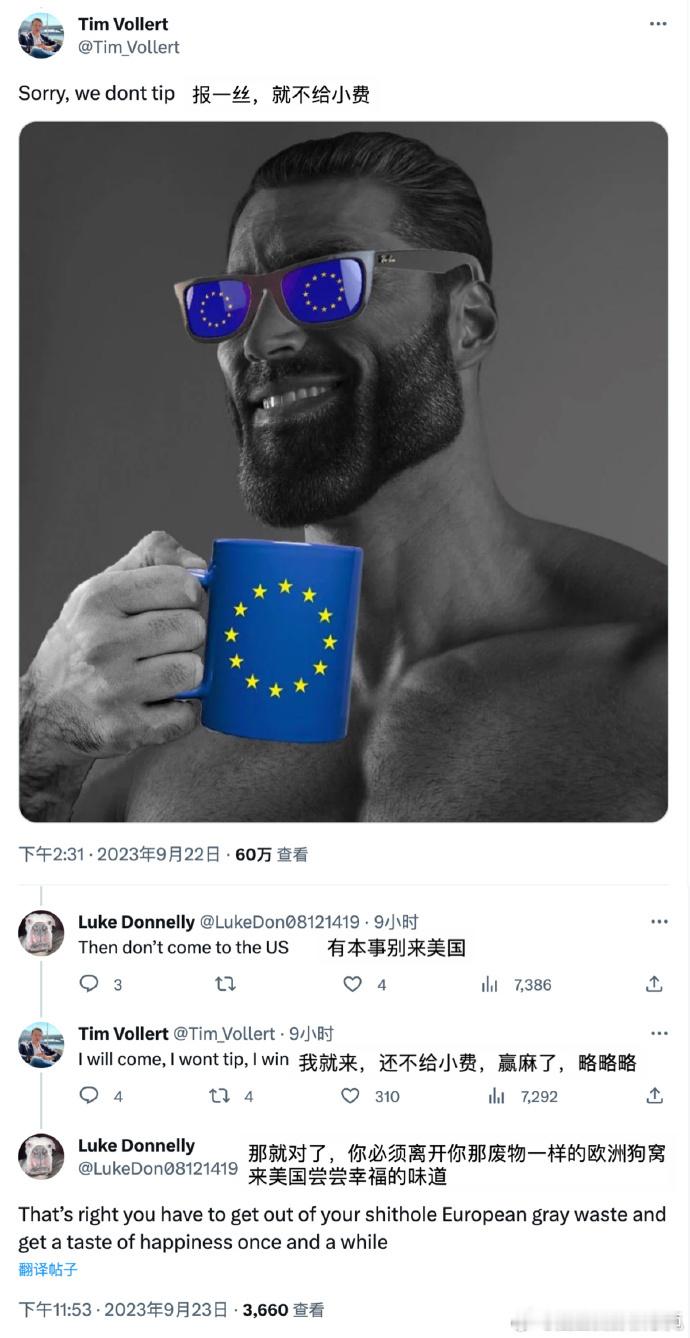Click the views chart icon showing 7,292
Image resolution: width=690 pixels, height=1338 pixels.
[496, 1096]
